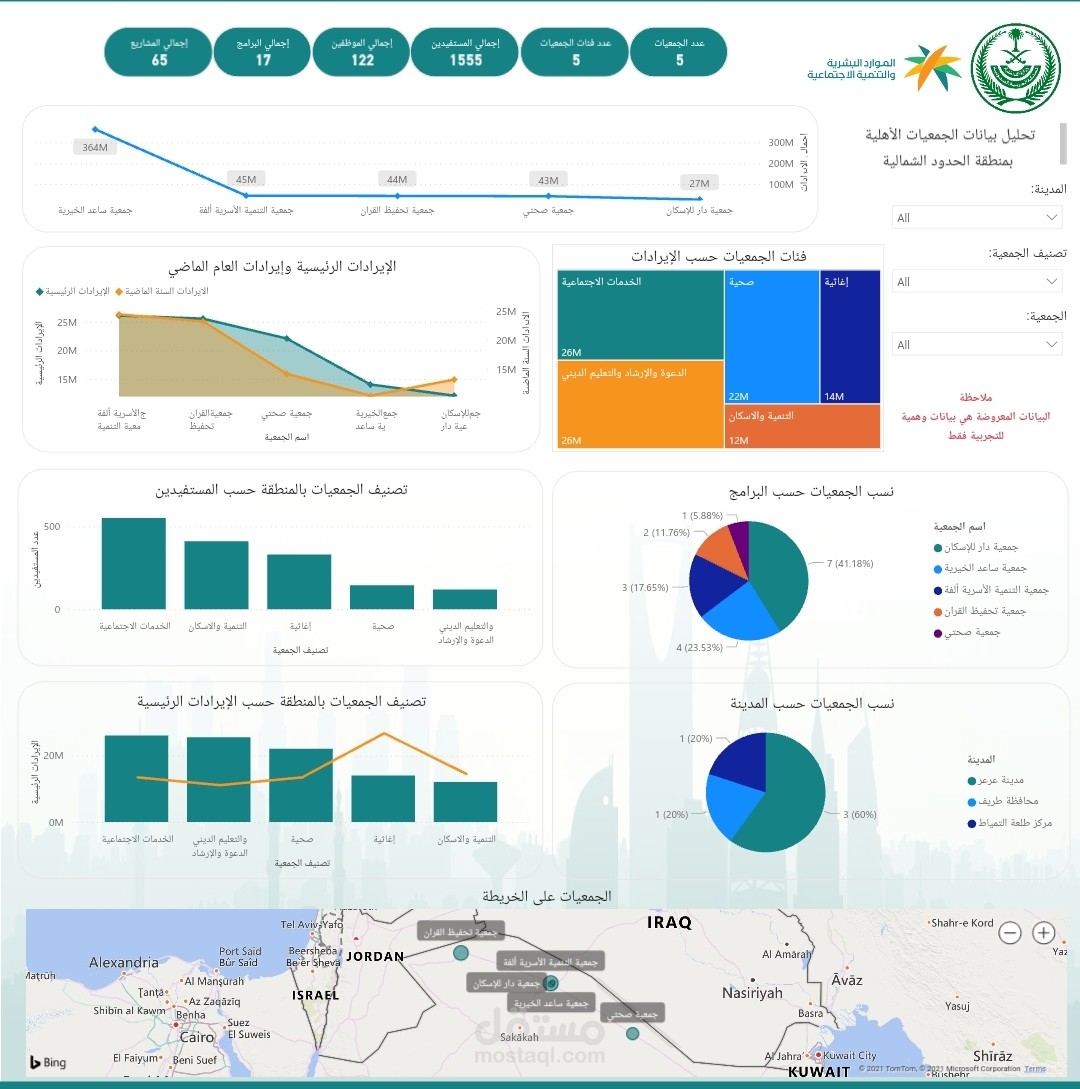Click صحية bar in main revenue chart
This screenshot has height=1089, width=1080.
pos(301,785)
